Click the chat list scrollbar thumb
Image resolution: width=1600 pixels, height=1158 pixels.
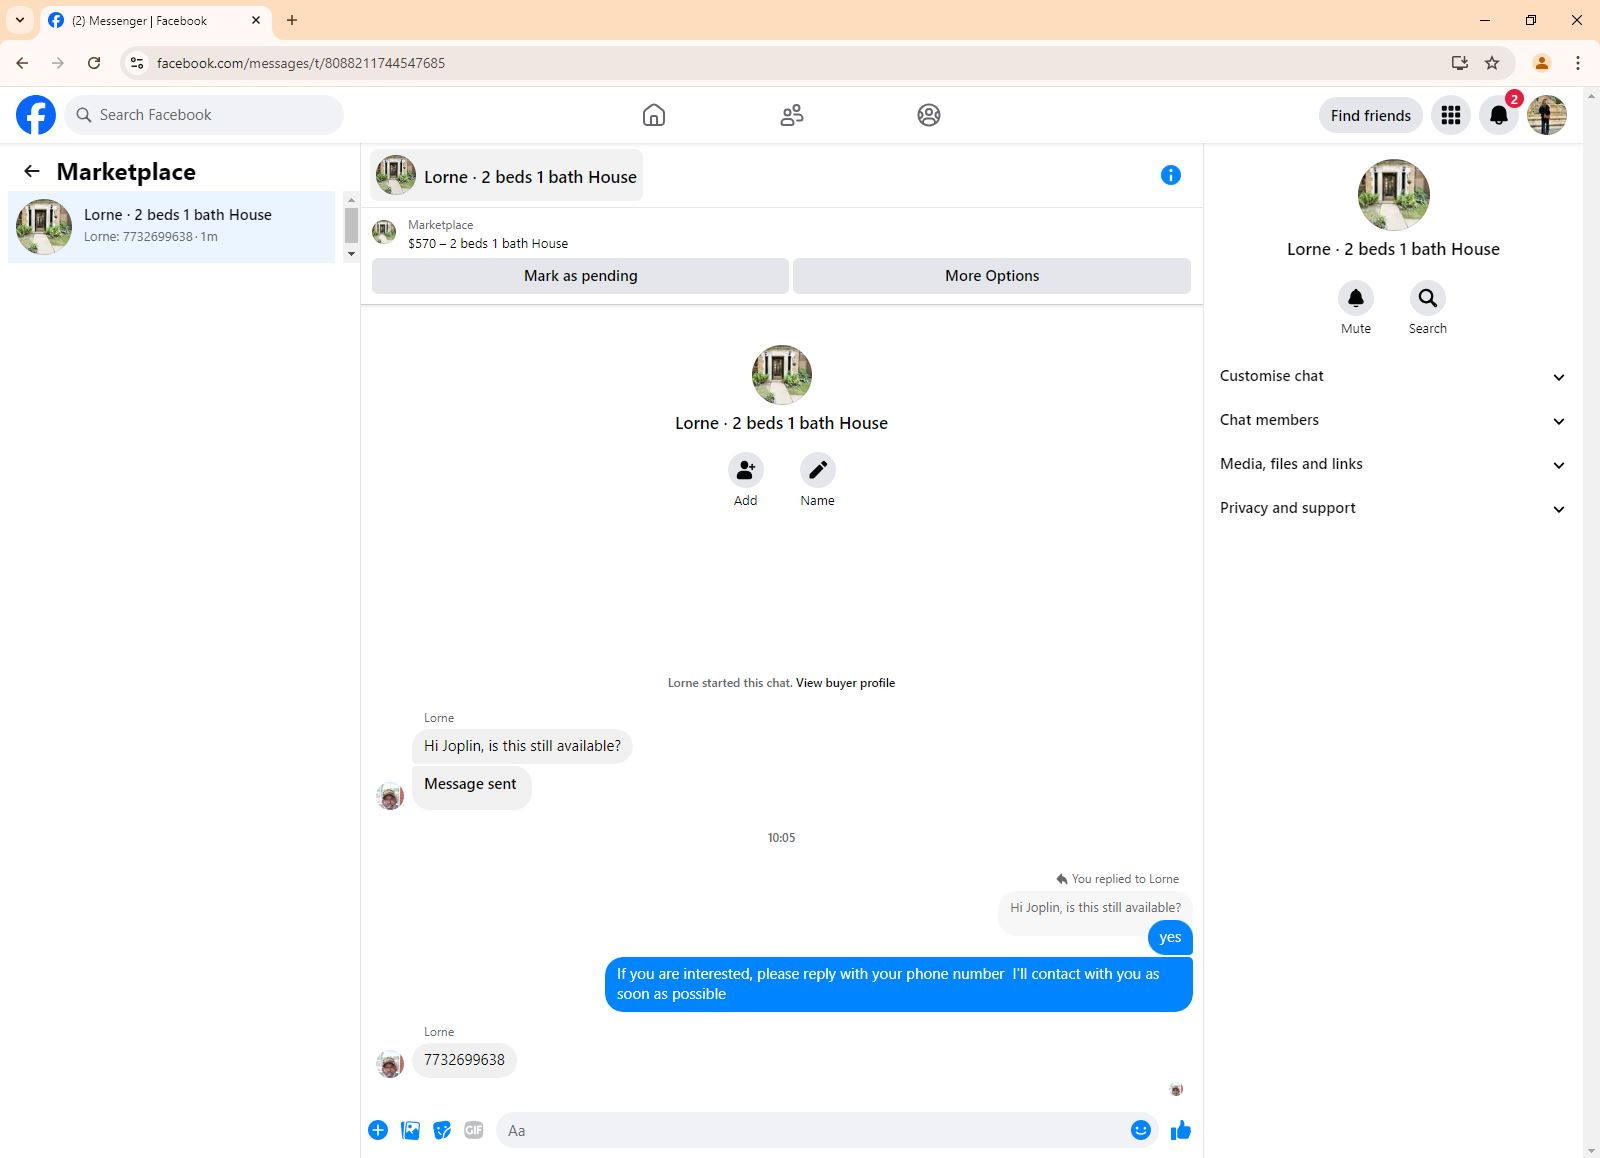(x=351, y=225)
